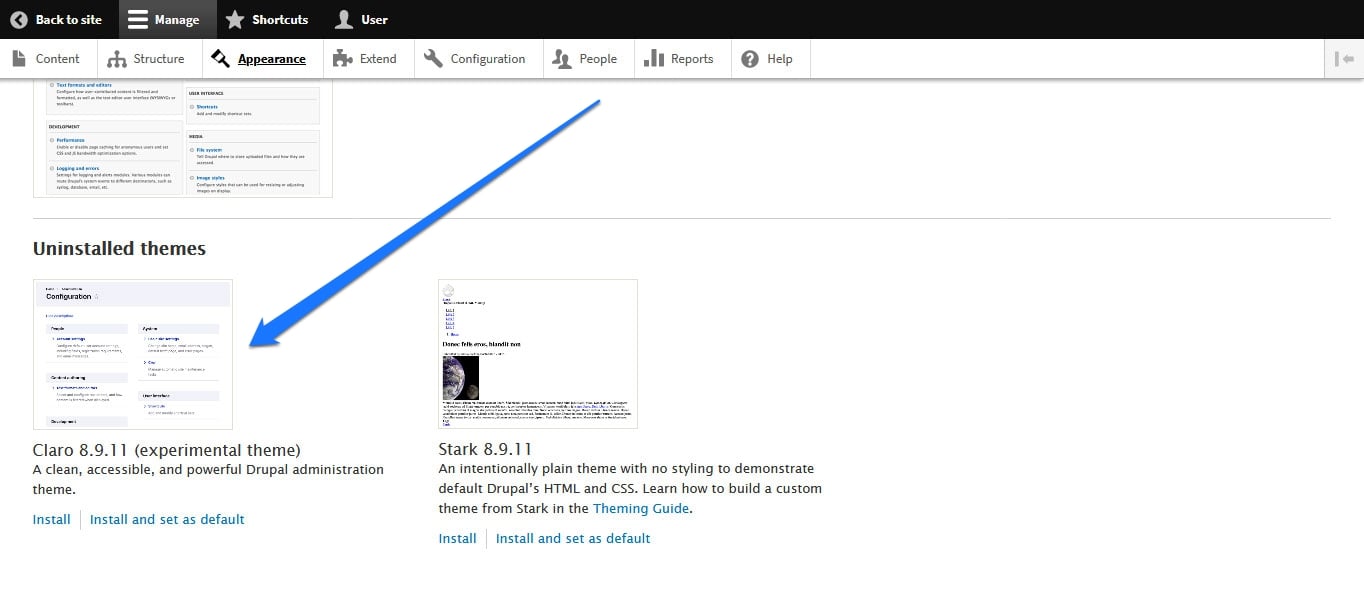Image resolution: width=1364 pixels, height=593 pixels.
Task: Open the User account menu
Action: [361, 19]
